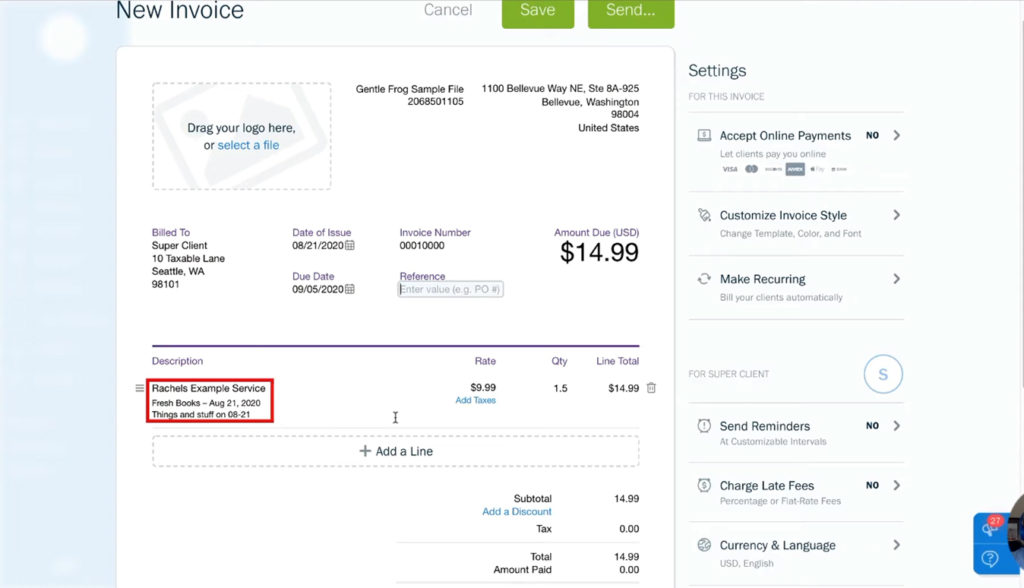1024x588 pixels.
Task: Open the notifications icon showing 27 alerts
Action: pos(990,527)
